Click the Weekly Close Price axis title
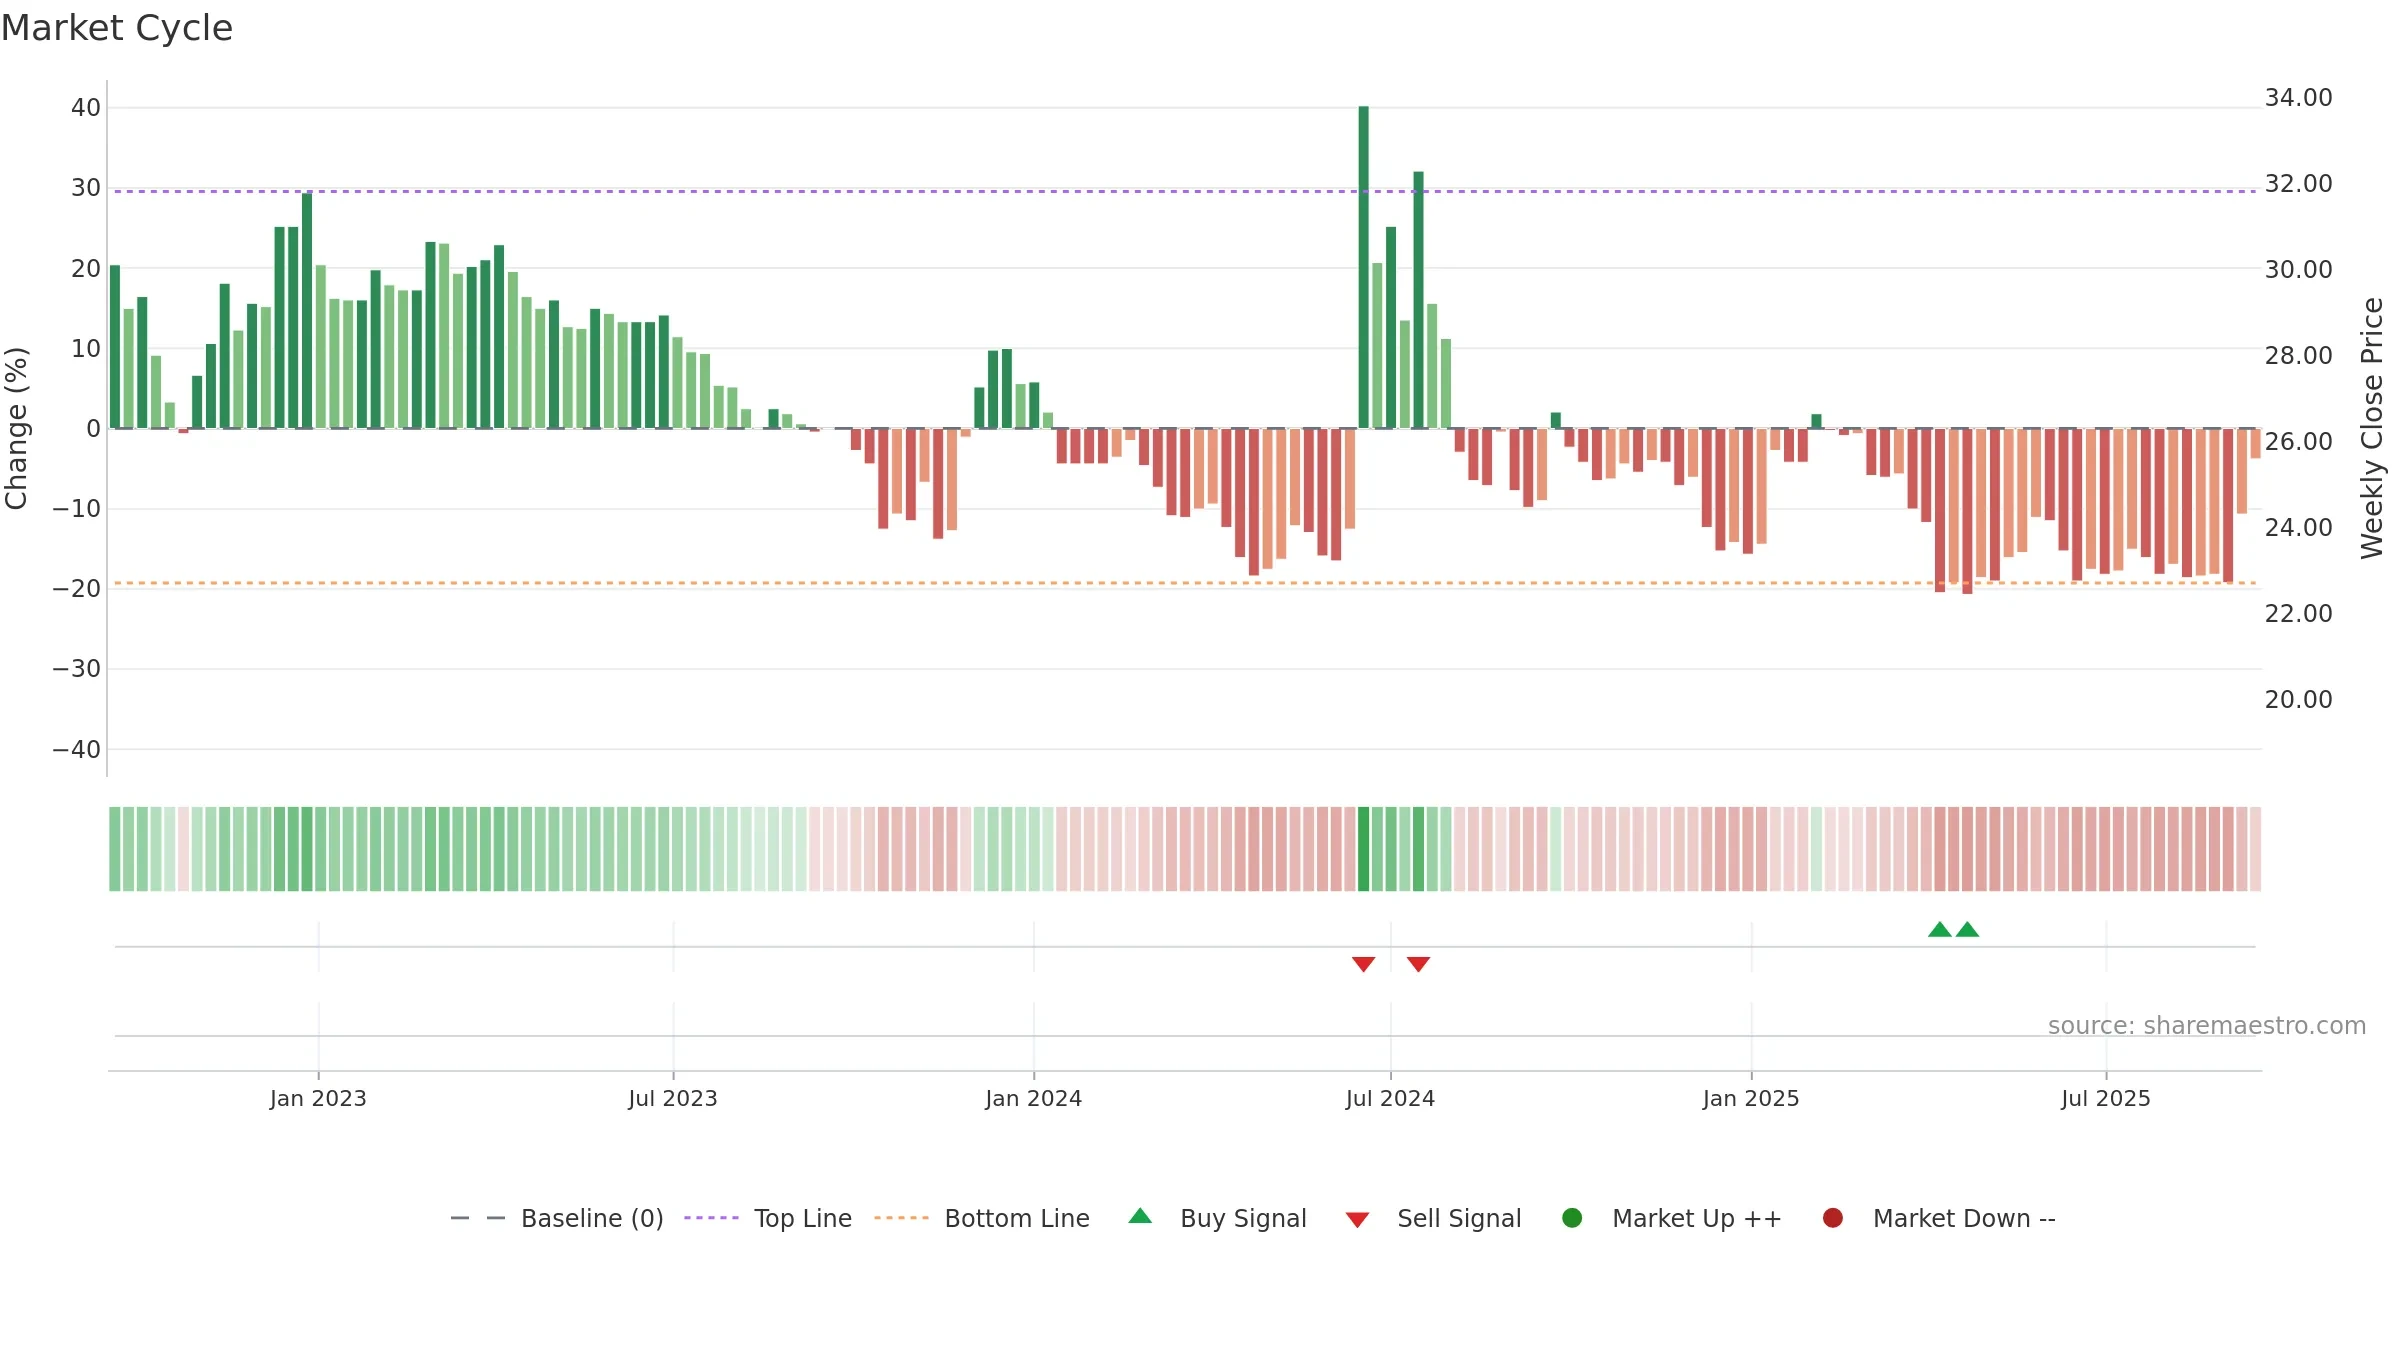 tap(2372, 428)
